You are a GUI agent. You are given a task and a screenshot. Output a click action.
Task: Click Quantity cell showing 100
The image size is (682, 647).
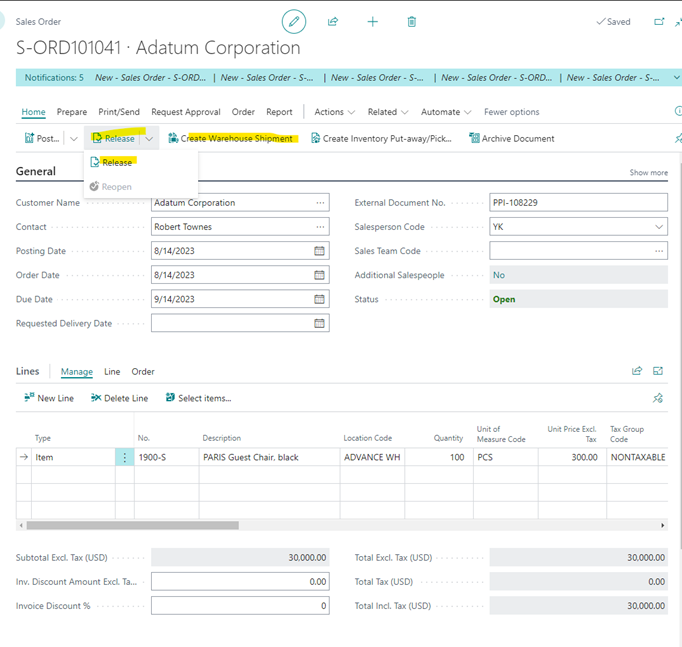point(439,457)
